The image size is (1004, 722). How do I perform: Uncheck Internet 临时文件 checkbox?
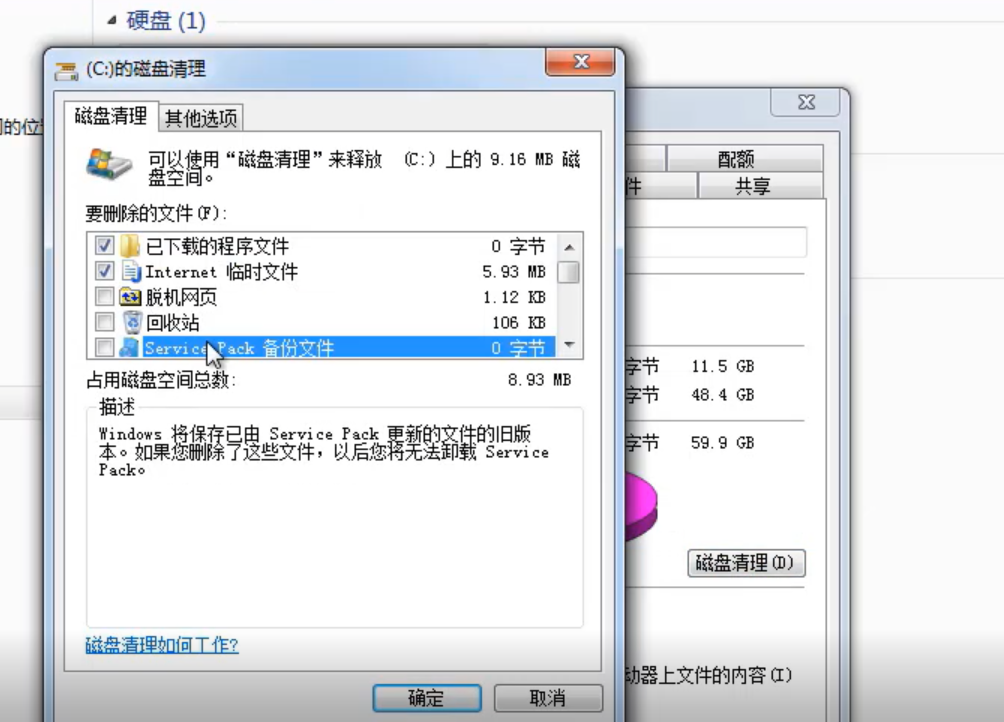(x=104, y=271)
